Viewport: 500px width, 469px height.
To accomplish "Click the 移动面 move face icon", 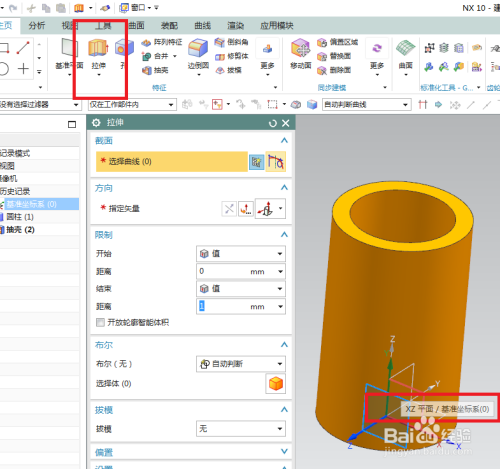I will (x=300, y=48).
